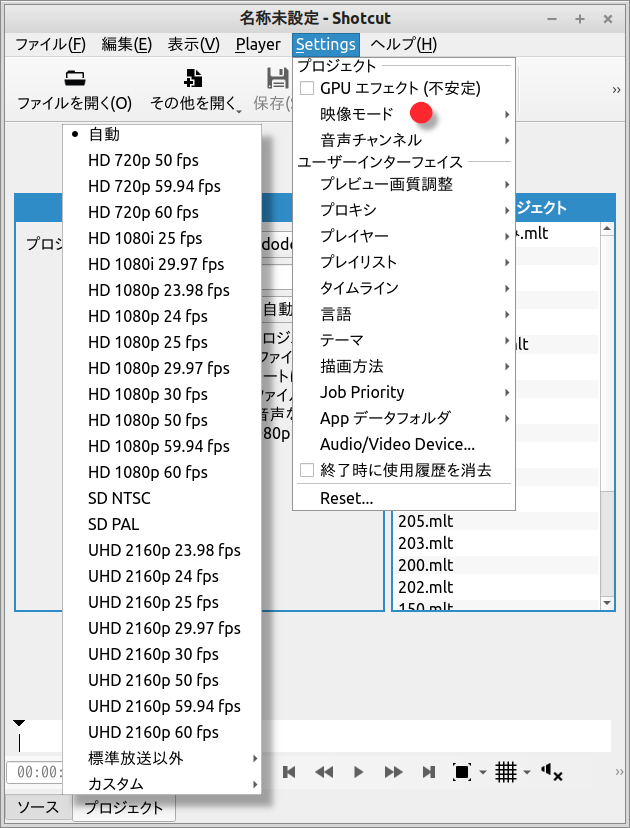This screenshot has height=828, width=630.
Task: Open the Player menu
Action: click(258, 44)
